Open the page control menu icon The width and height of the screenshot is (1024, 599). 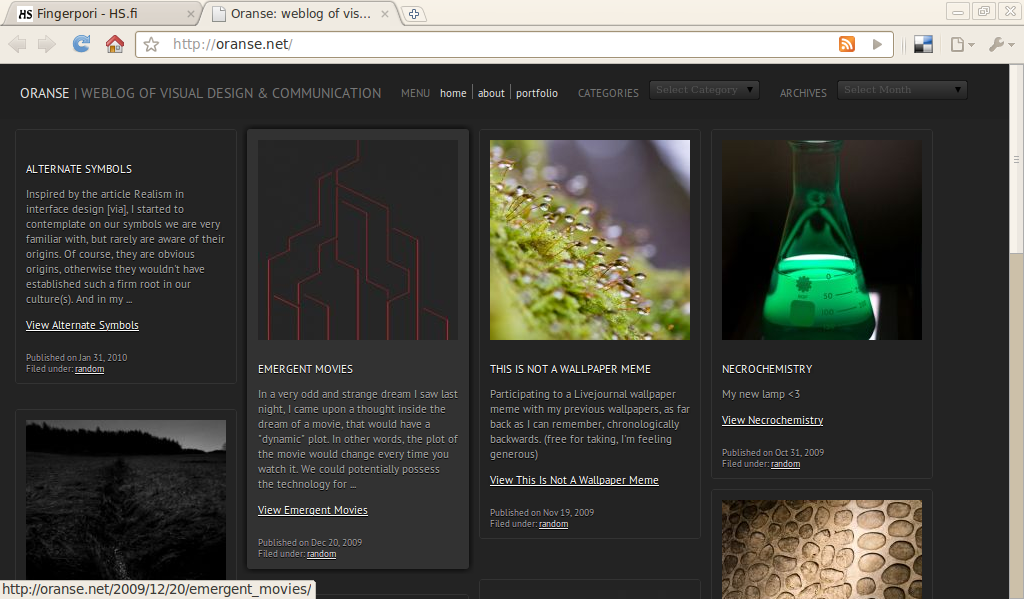tap(962, 44)
